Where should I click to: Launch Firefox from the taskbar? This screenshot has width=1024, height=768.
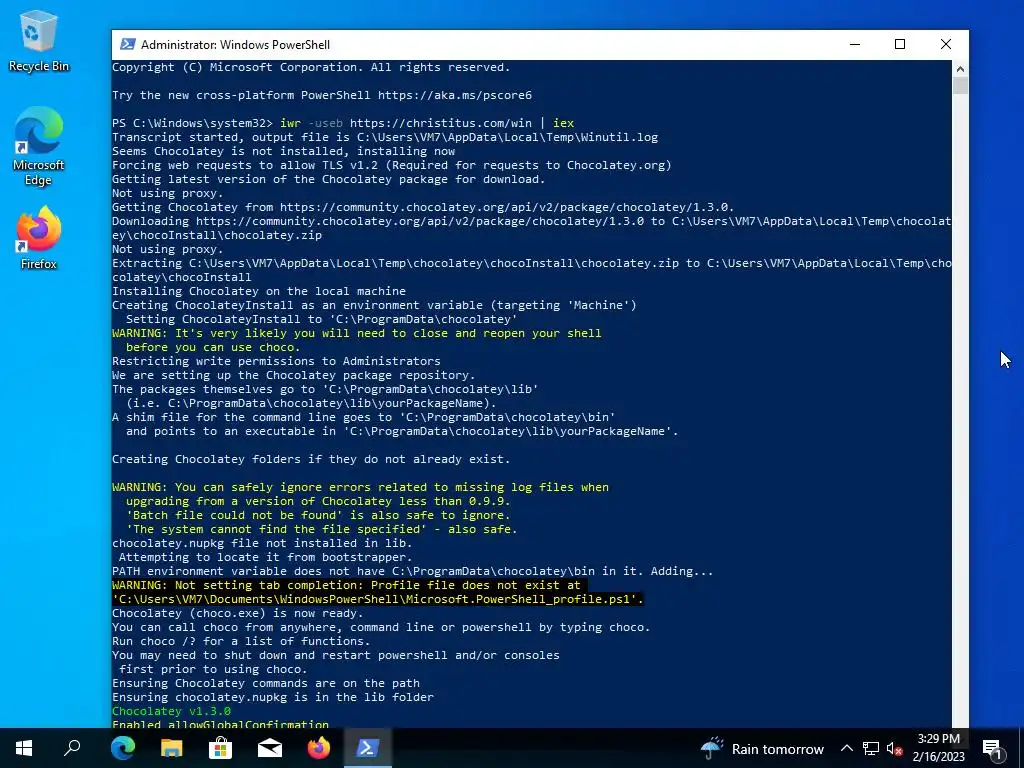pos(319,748)
